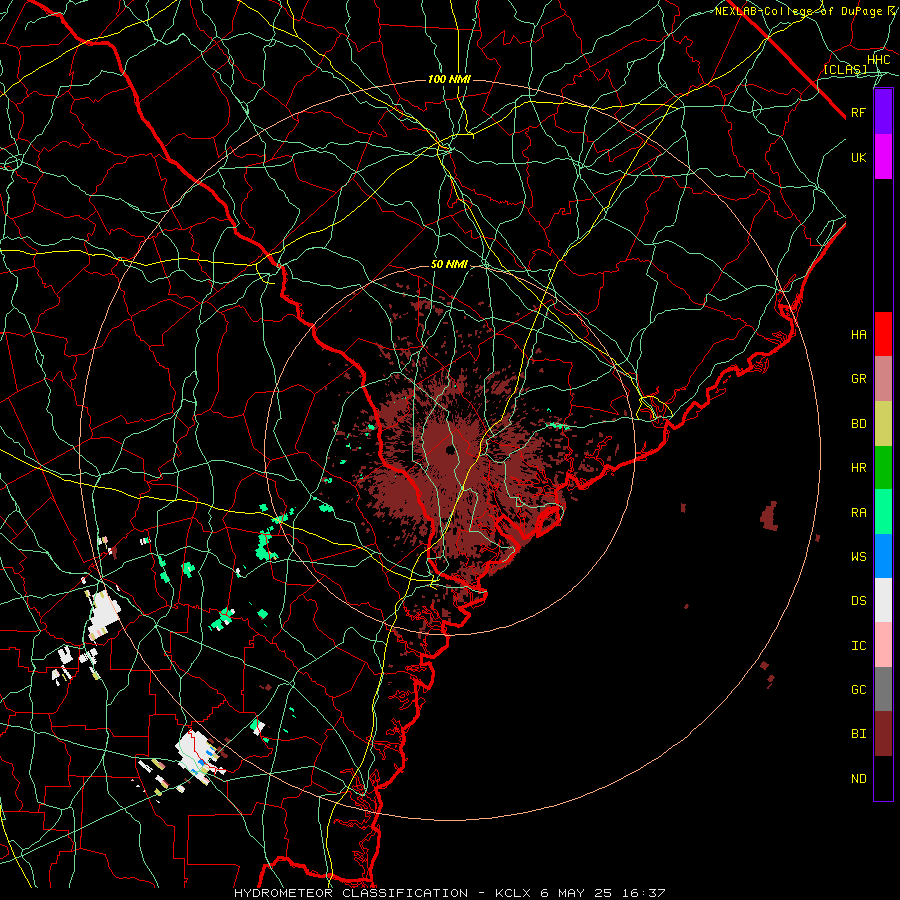Screen dimensions: 900x900
Task: Click the DS legend label
Action: (x=859, y=601)
